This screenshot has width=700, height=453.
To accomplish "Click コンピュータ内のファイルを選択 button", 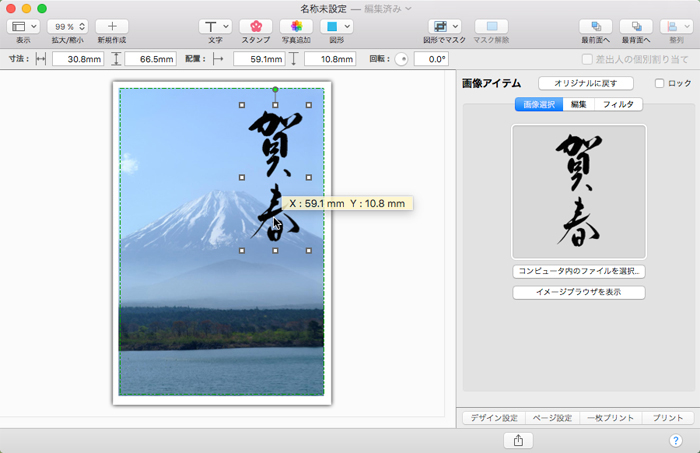I will pyautogui.click(x=579, y=271).
